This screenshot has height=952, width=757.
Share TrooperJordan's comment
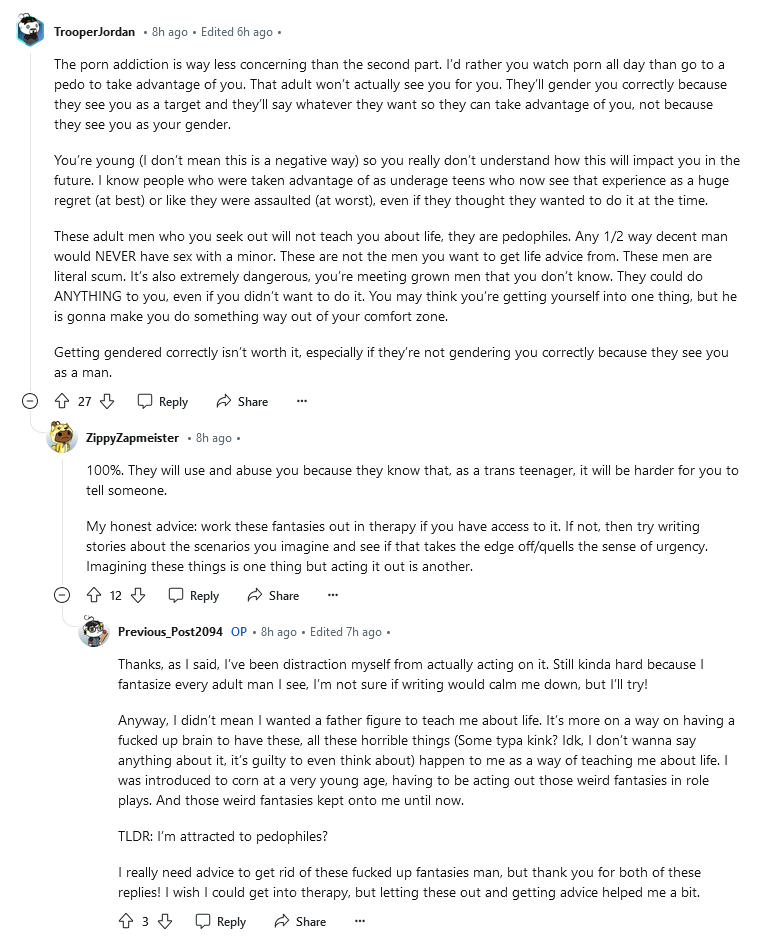(242, 401)
